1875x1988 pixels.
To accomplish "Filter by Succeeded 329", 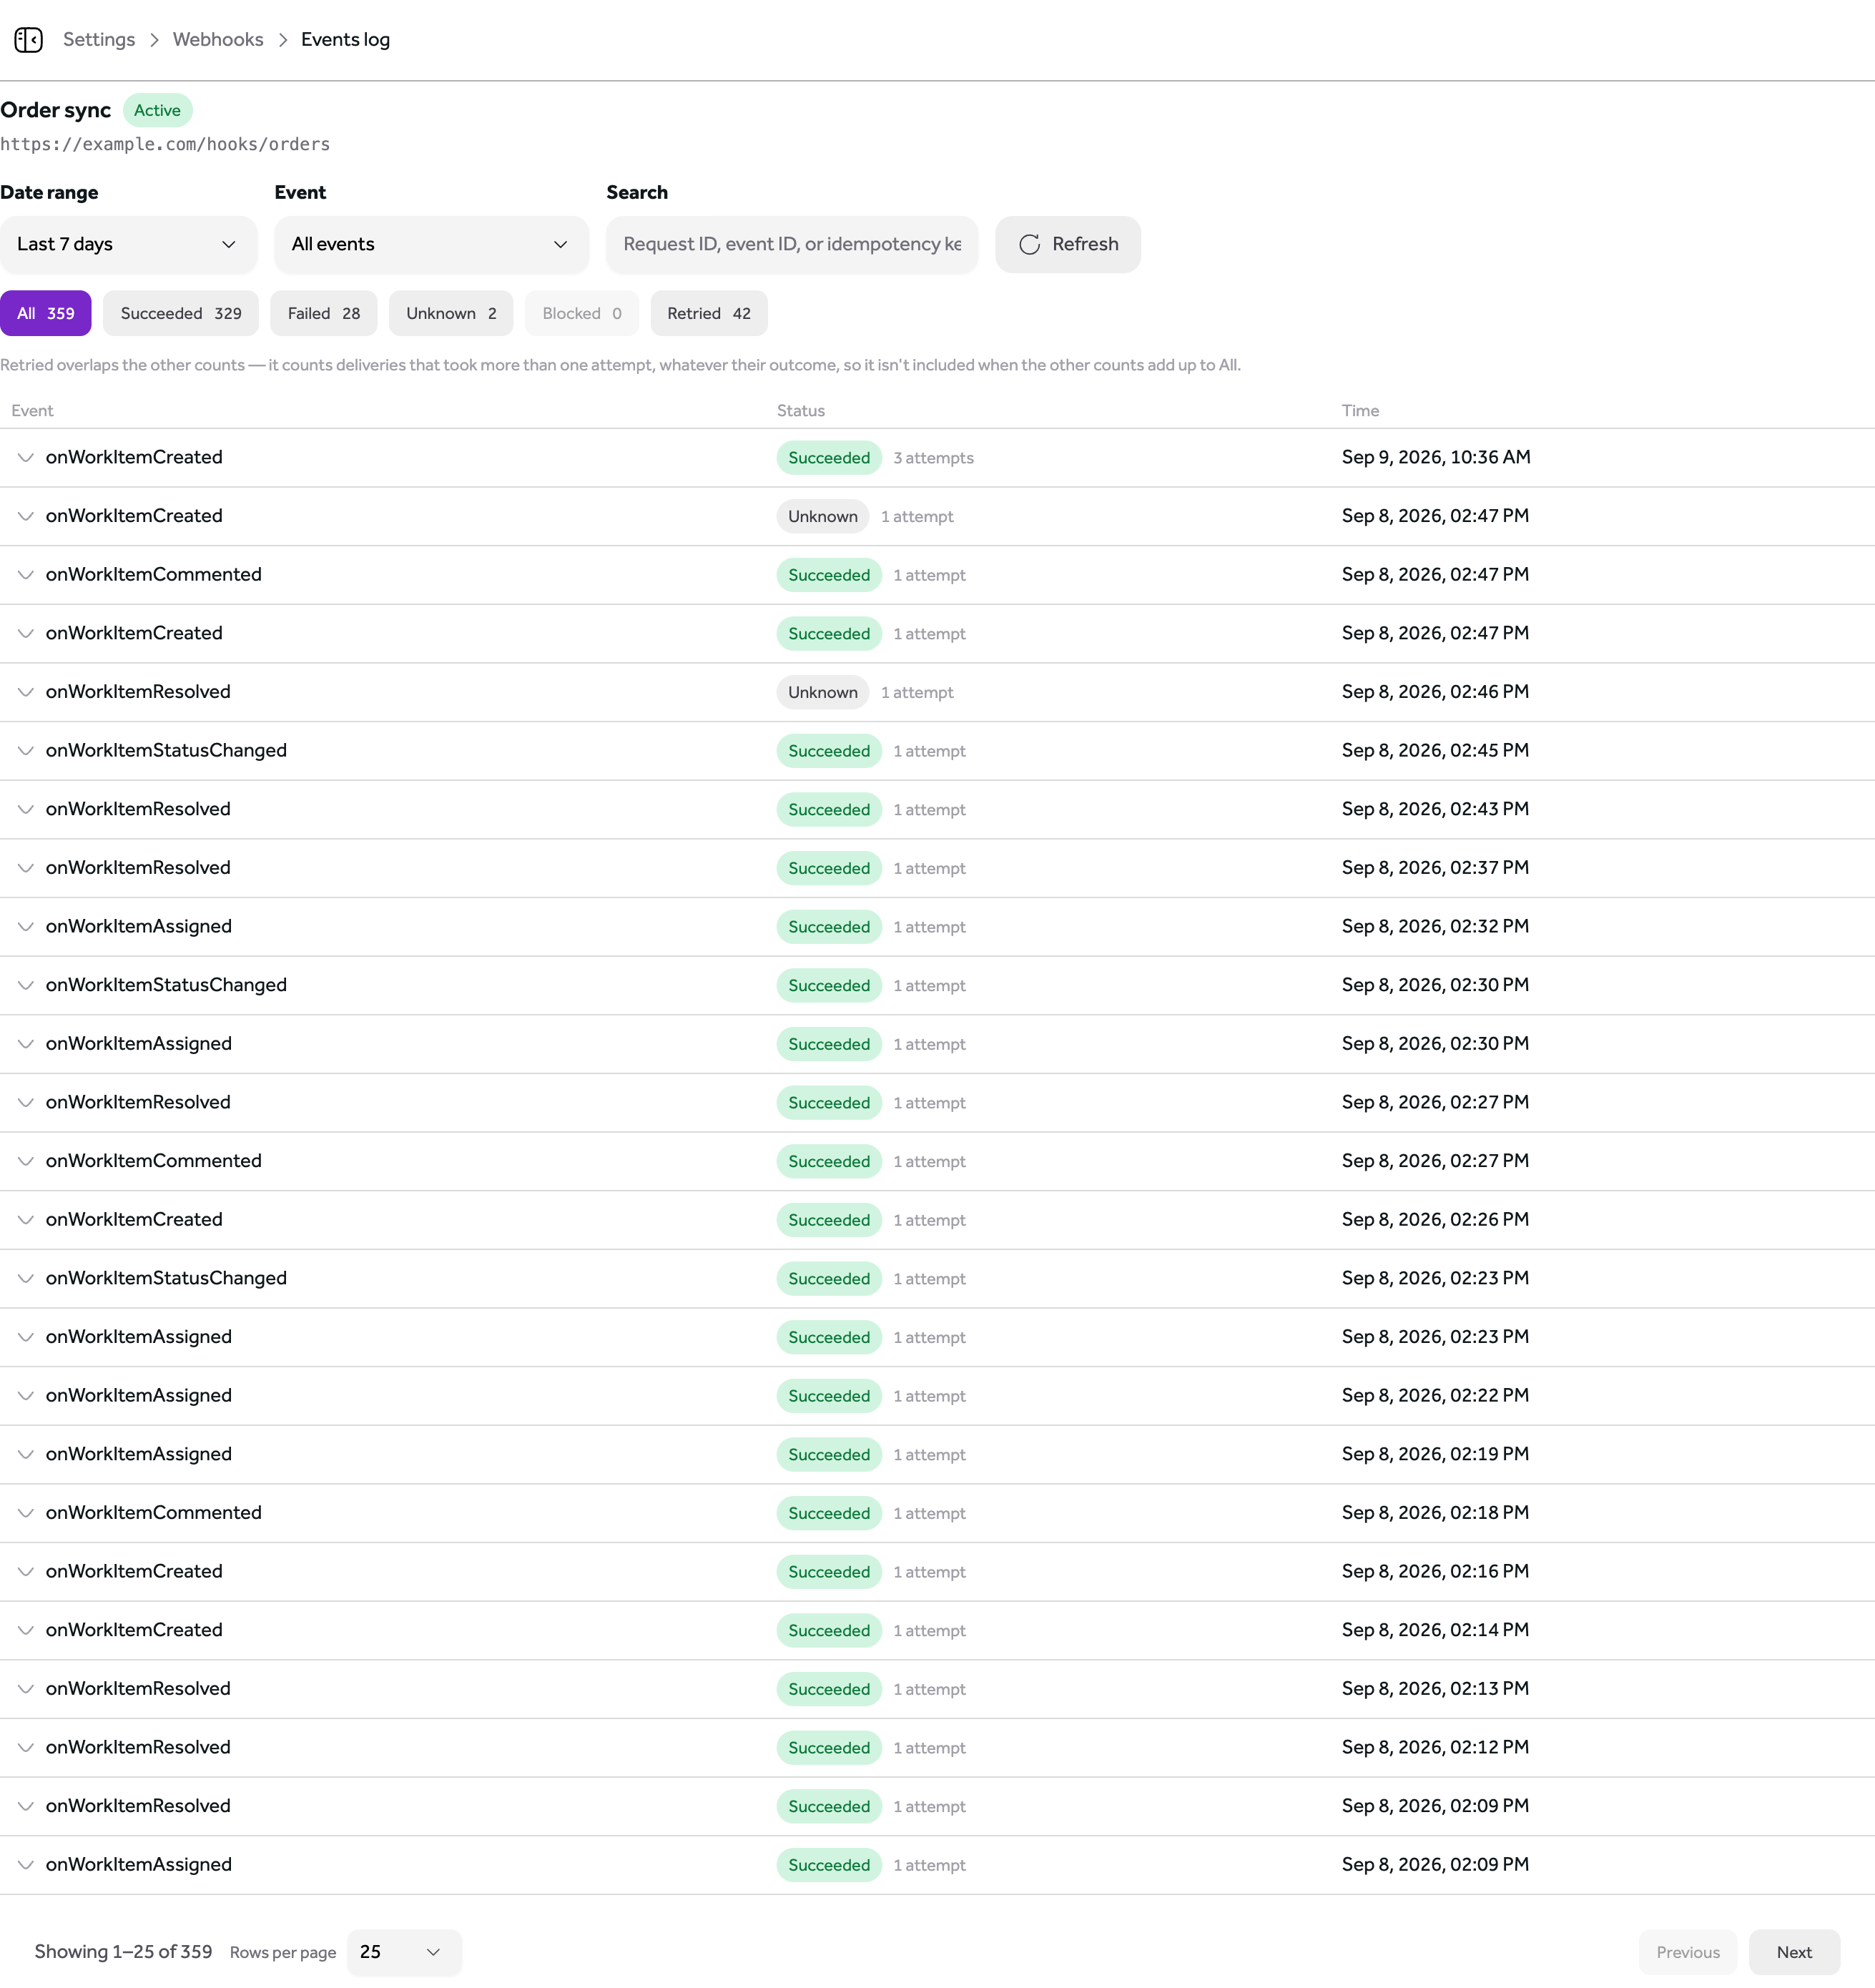I will click(181, 313).
